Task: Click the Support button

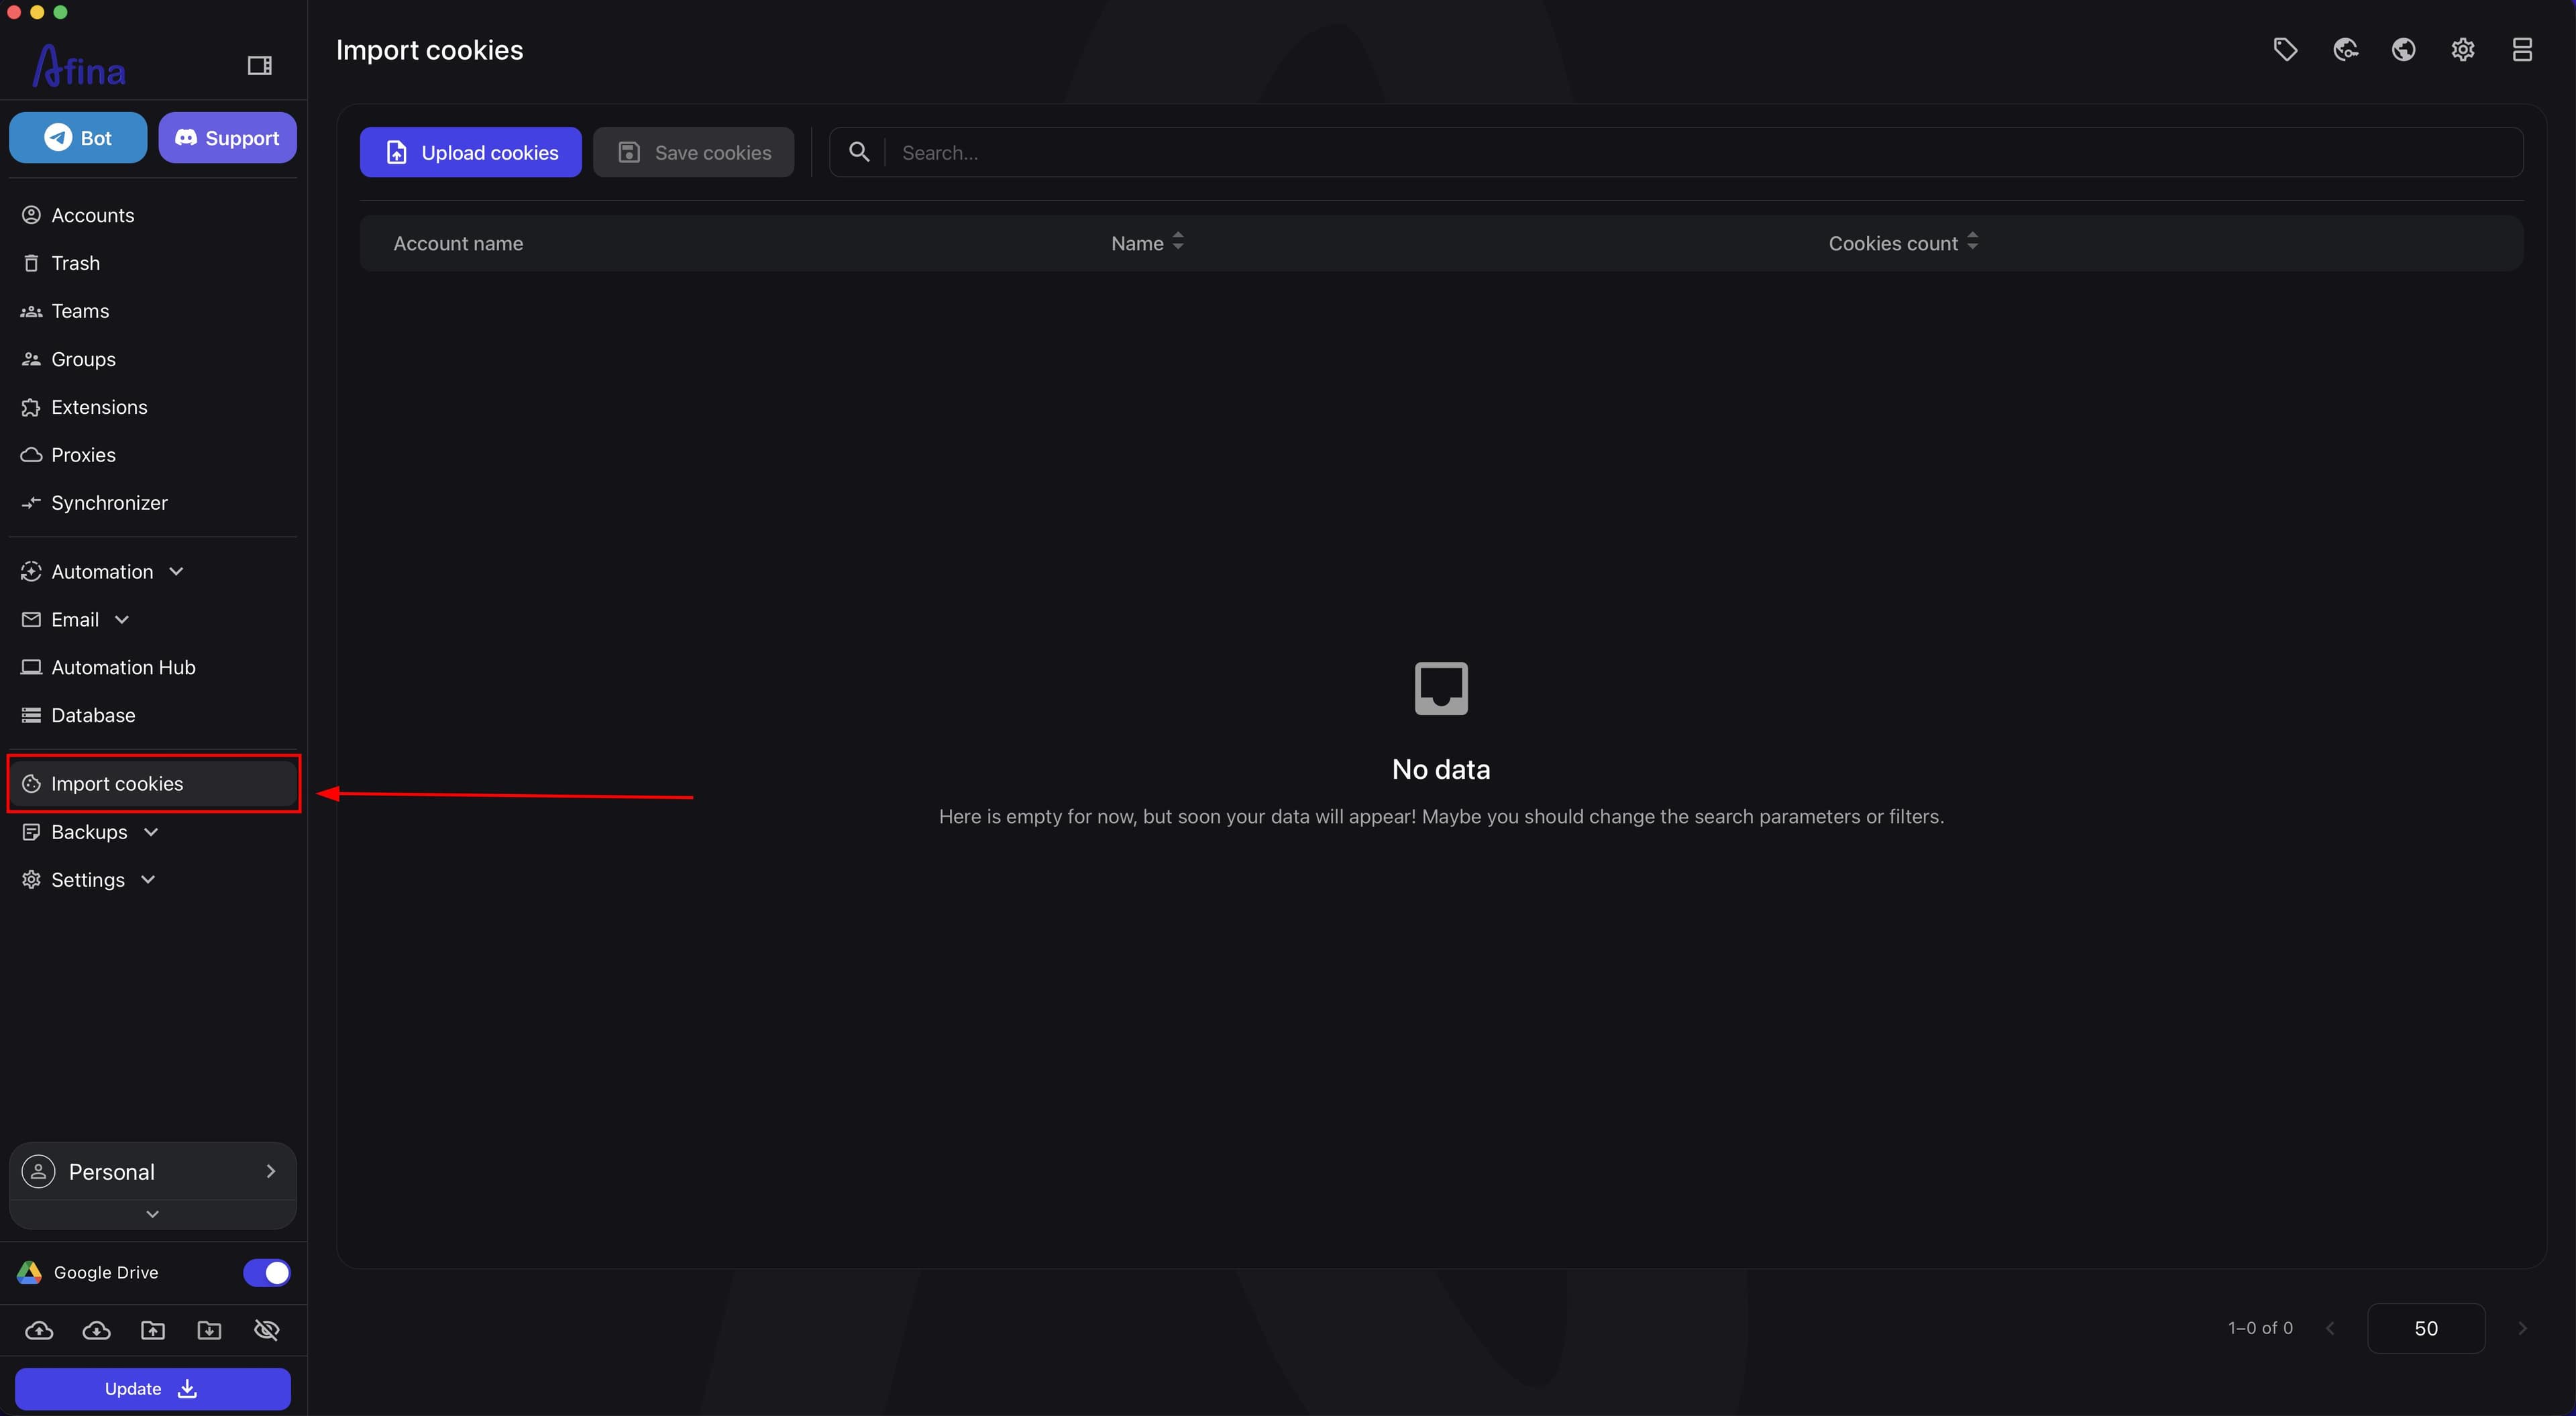Action: pyautogui.click(x=227, y=138)
